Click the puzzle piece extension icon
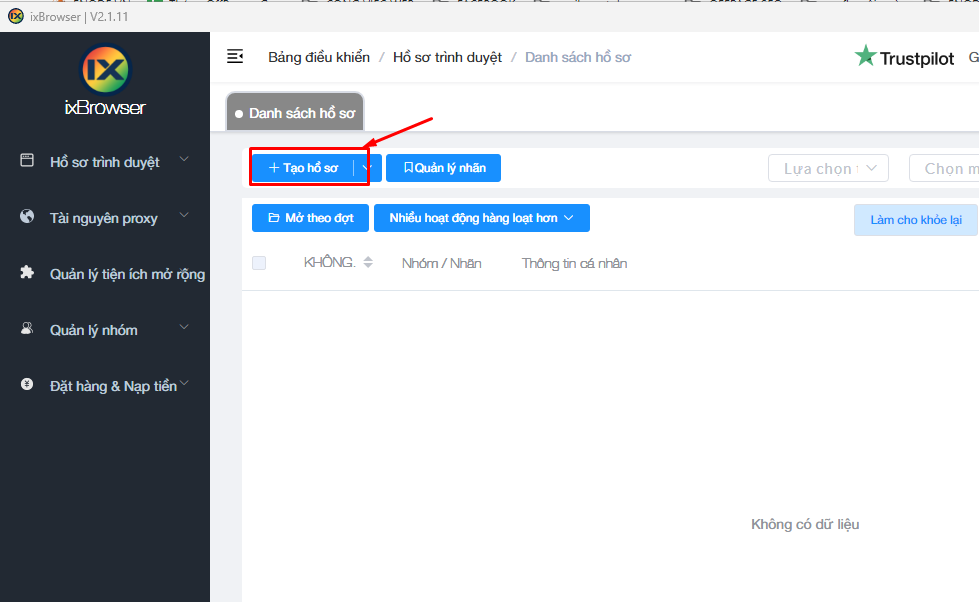This screenshot has height=602, width=979. (x=27, y=273)
